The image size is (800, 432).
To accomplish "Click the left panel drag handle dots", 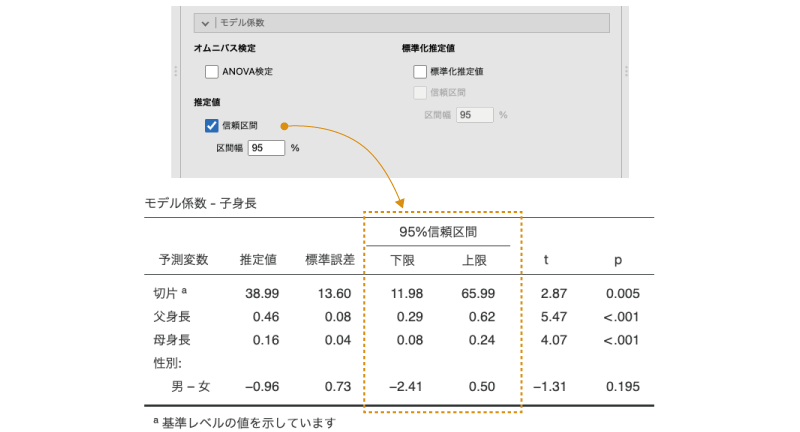I will [x=176, y=71].
